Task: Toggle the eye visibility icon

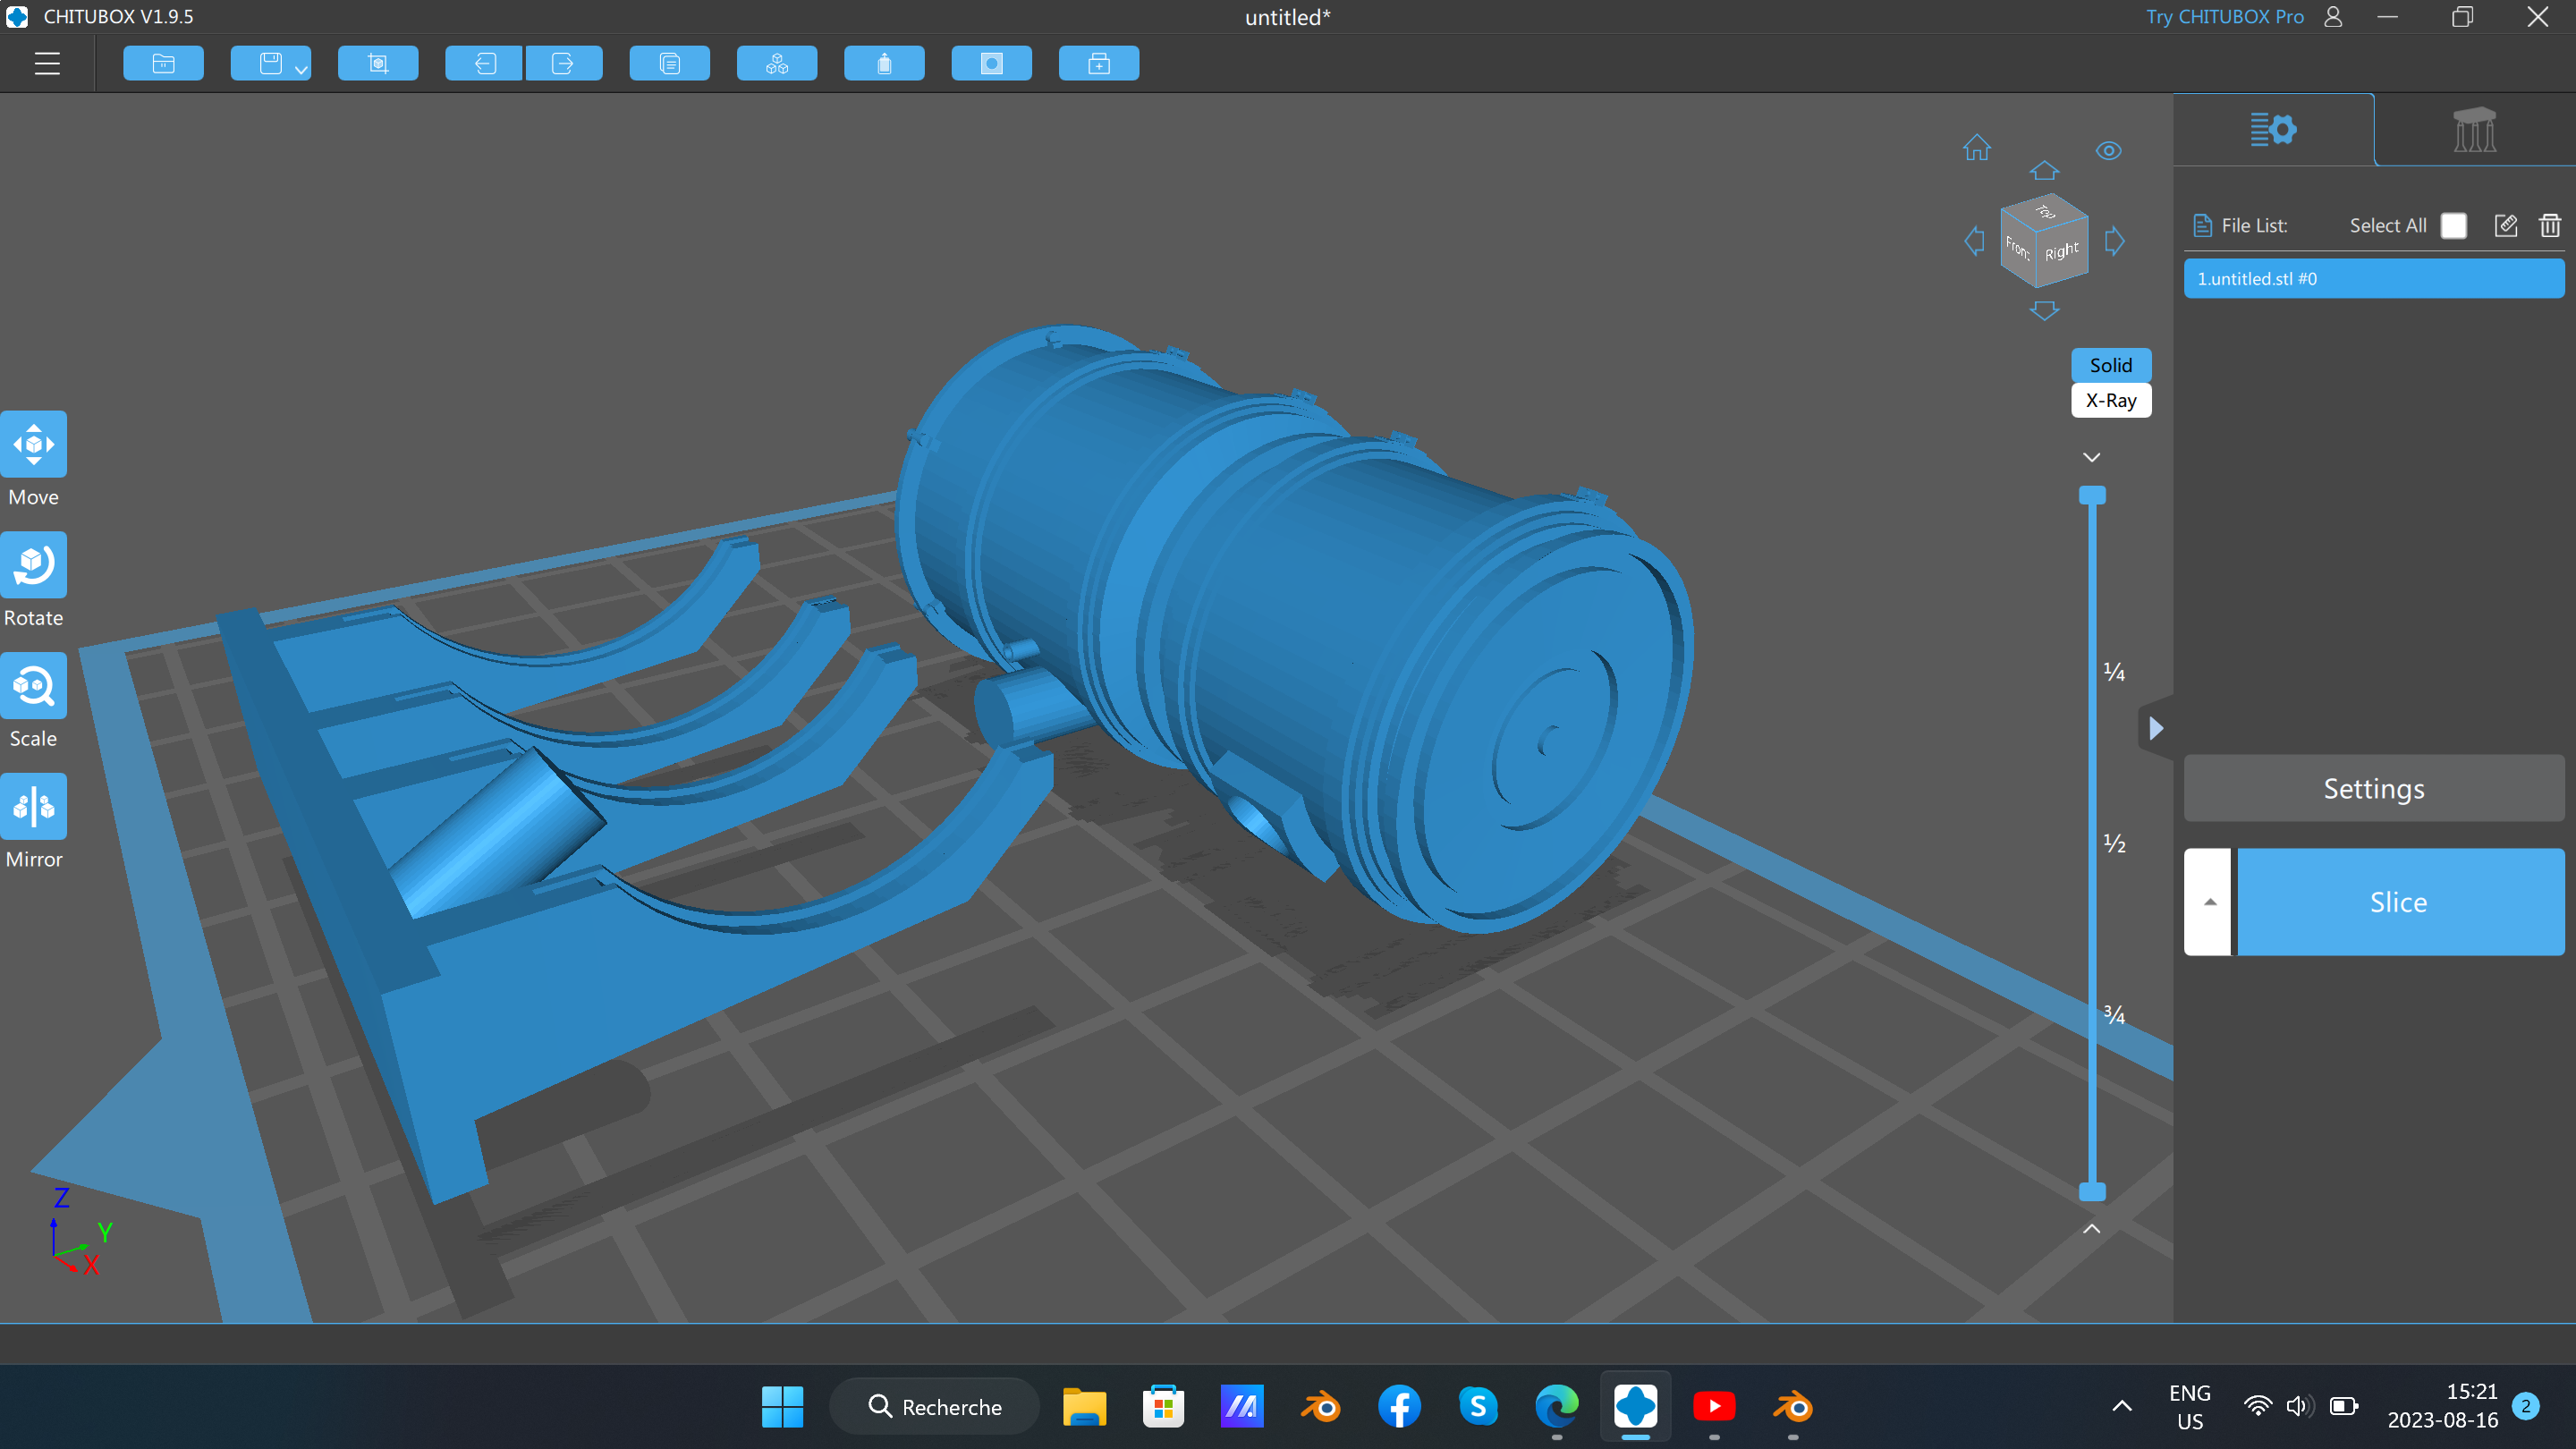Action: click(x=2108, y=151)
